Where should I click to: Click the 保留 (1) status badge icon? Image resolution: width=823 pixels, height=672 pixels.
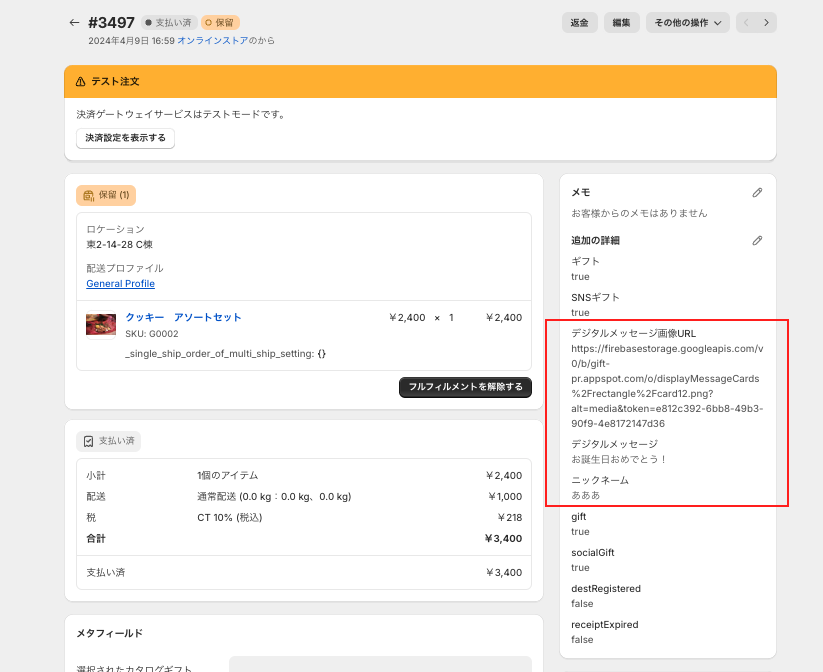pos(89,195)
